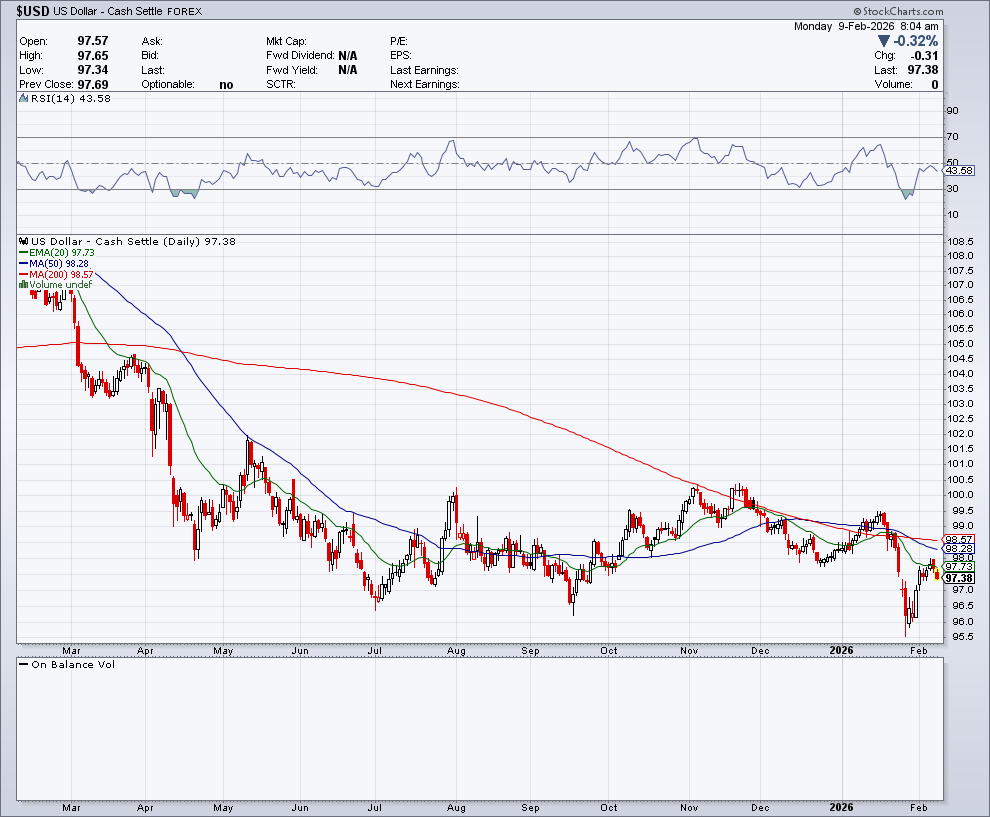Select the green EMA(20) legend line
Image resolution: width=990 pixels, height=817 pixels.
point(24,253)
